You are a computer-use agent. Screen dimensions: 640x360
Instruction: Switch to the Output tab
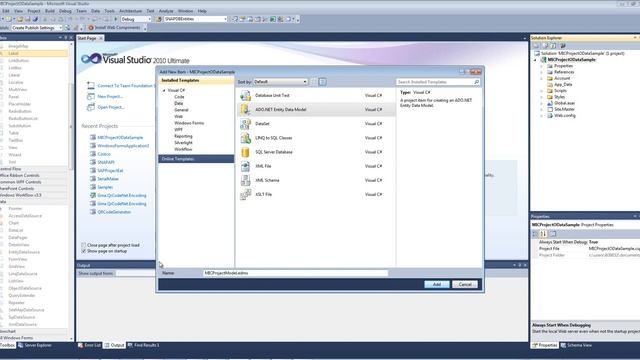tap(114, 345)
